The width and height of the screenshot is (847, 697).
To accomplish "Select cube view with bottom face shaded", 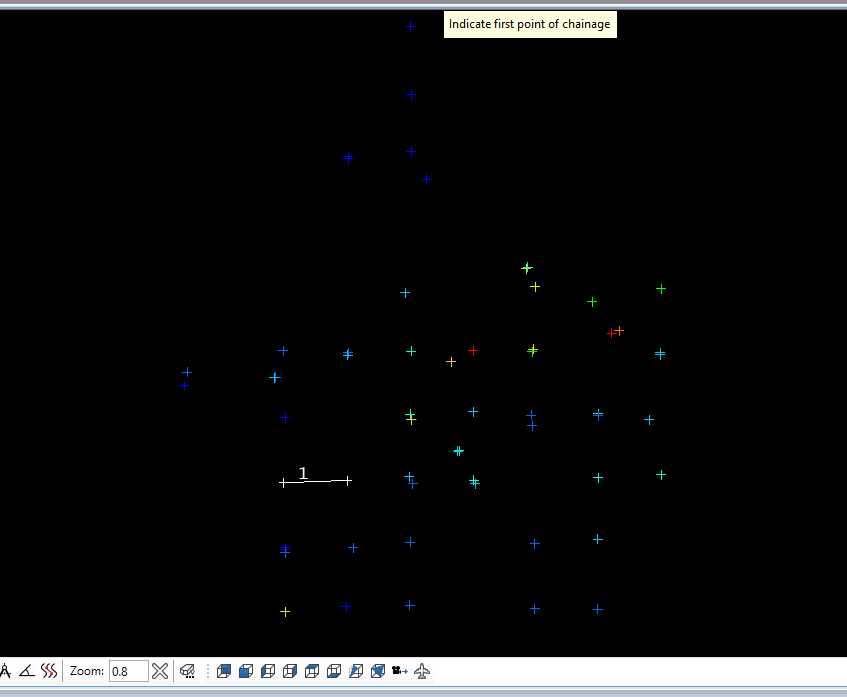I will pos(334,671).
